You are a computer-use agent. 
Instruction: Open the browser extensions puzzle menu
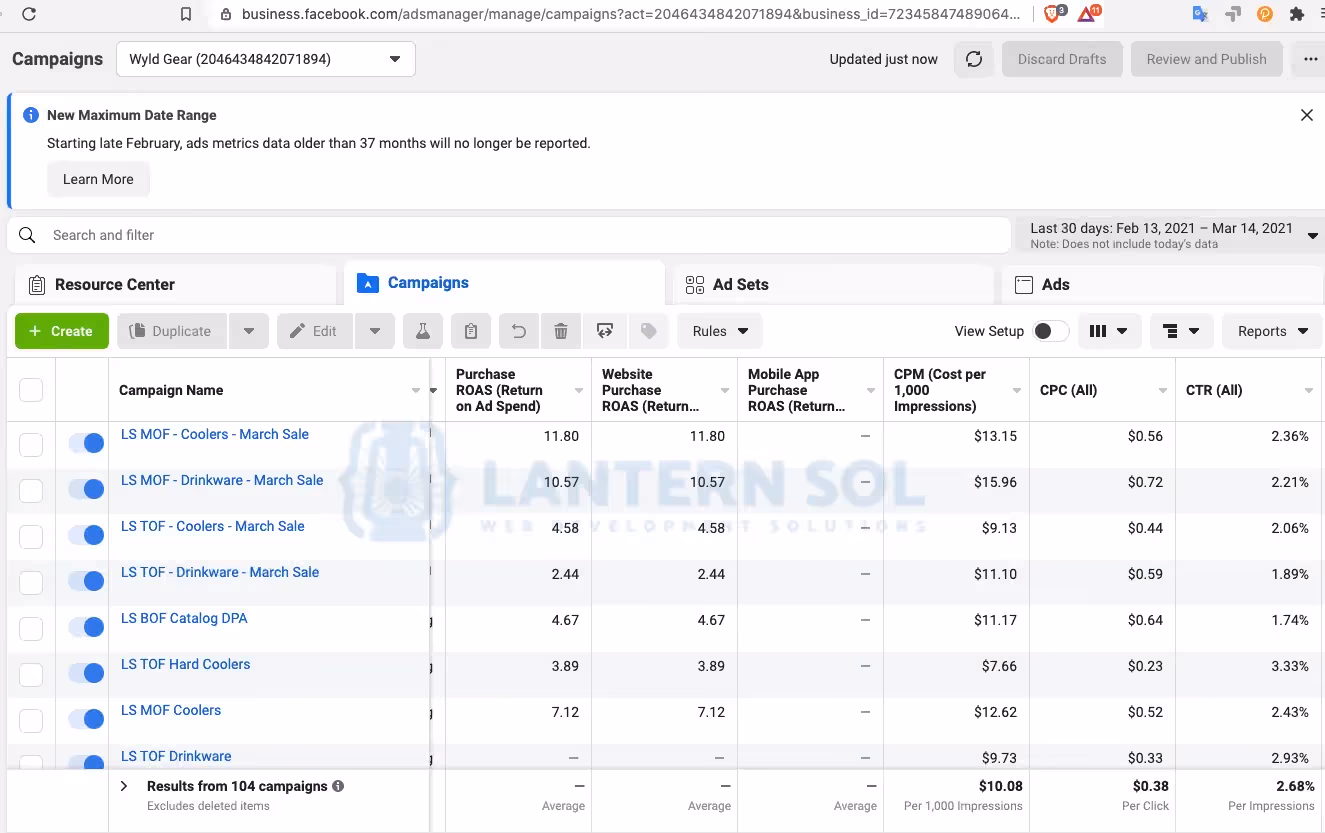point(1297,14)
